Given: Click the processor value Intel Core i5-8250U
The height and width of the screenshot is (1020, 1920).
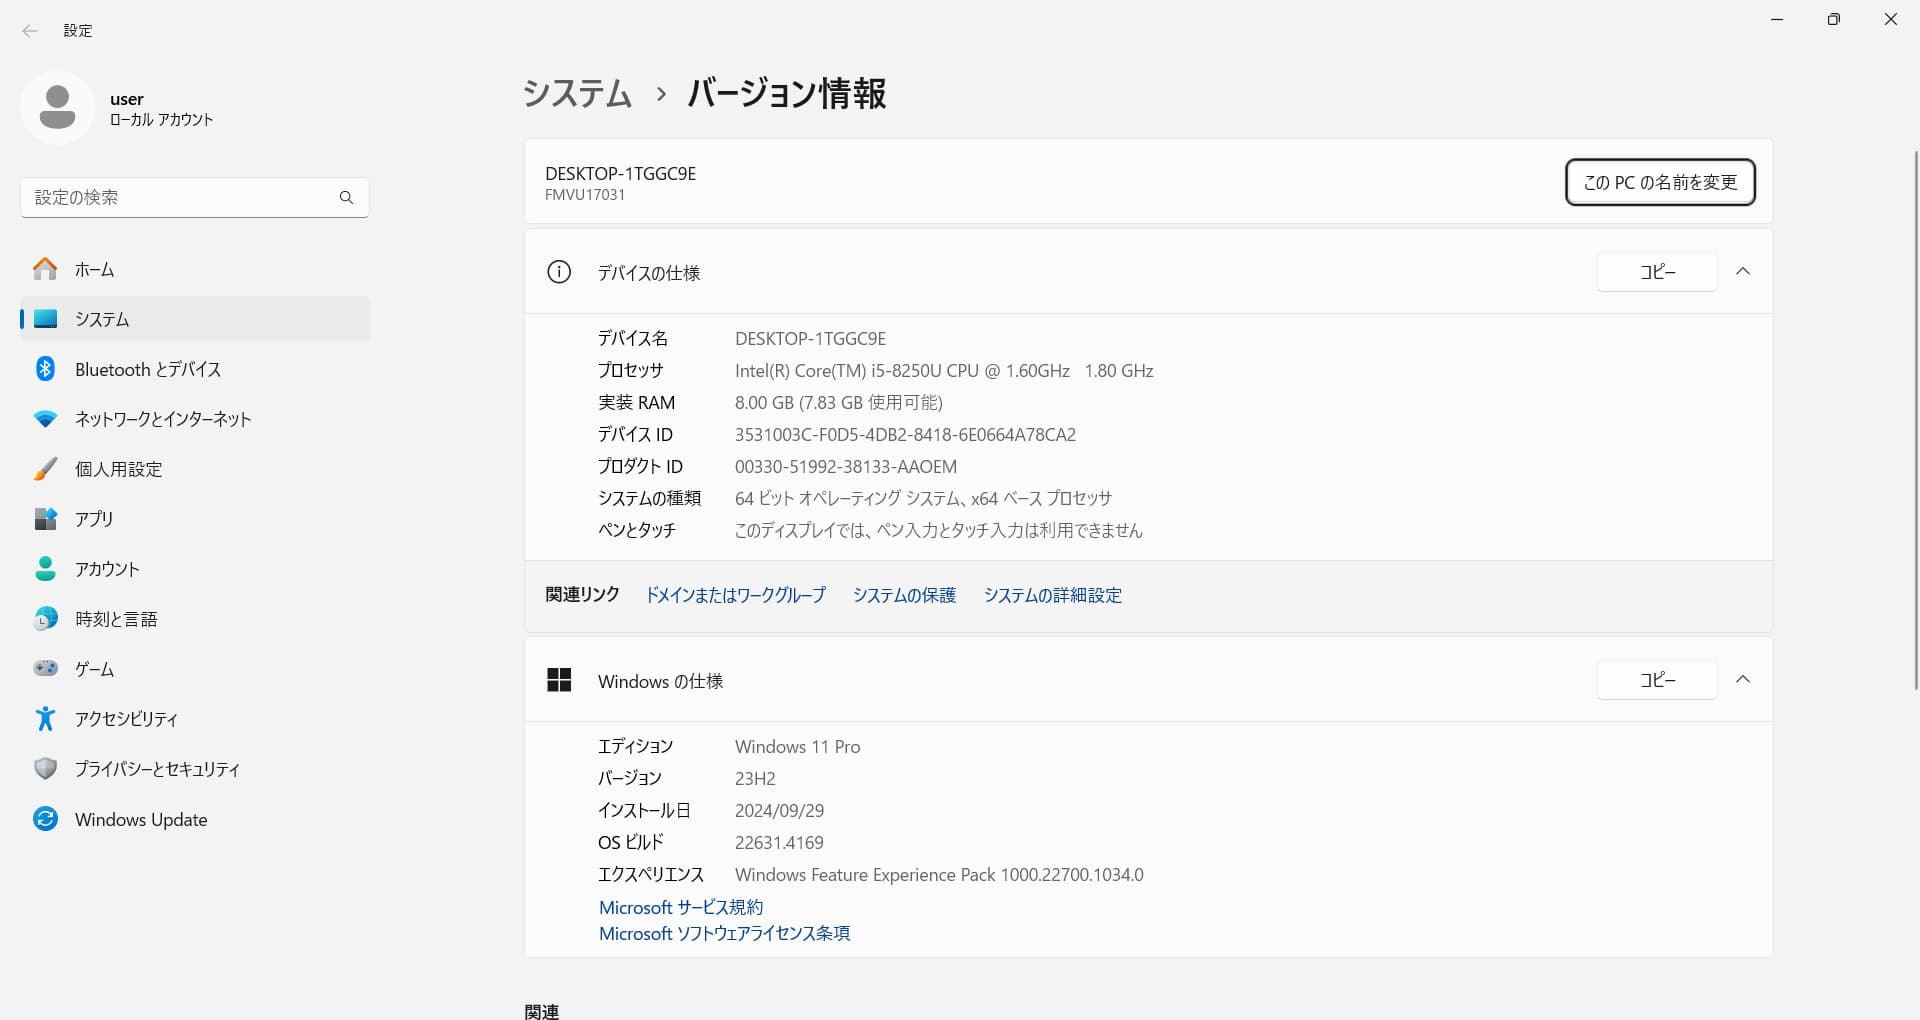Looking at the screenshot, I should (944, 370).
